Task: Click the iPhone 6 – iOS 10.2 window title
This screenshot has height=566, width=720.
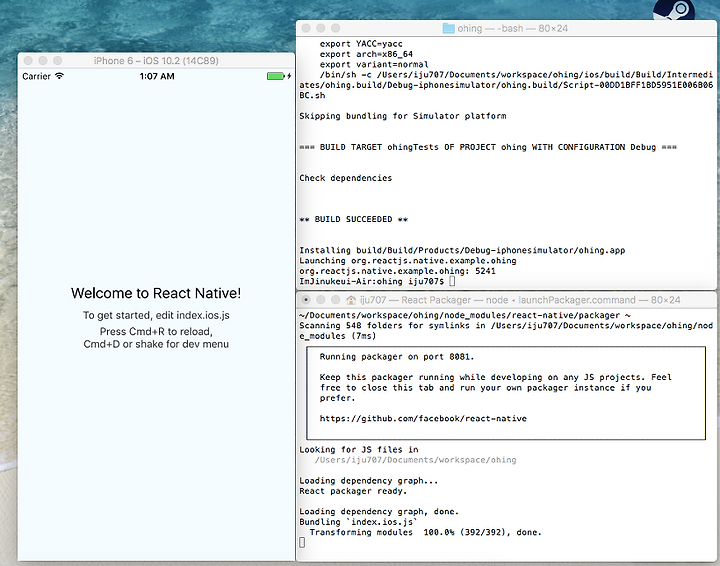Action: [x=156, y=61]
